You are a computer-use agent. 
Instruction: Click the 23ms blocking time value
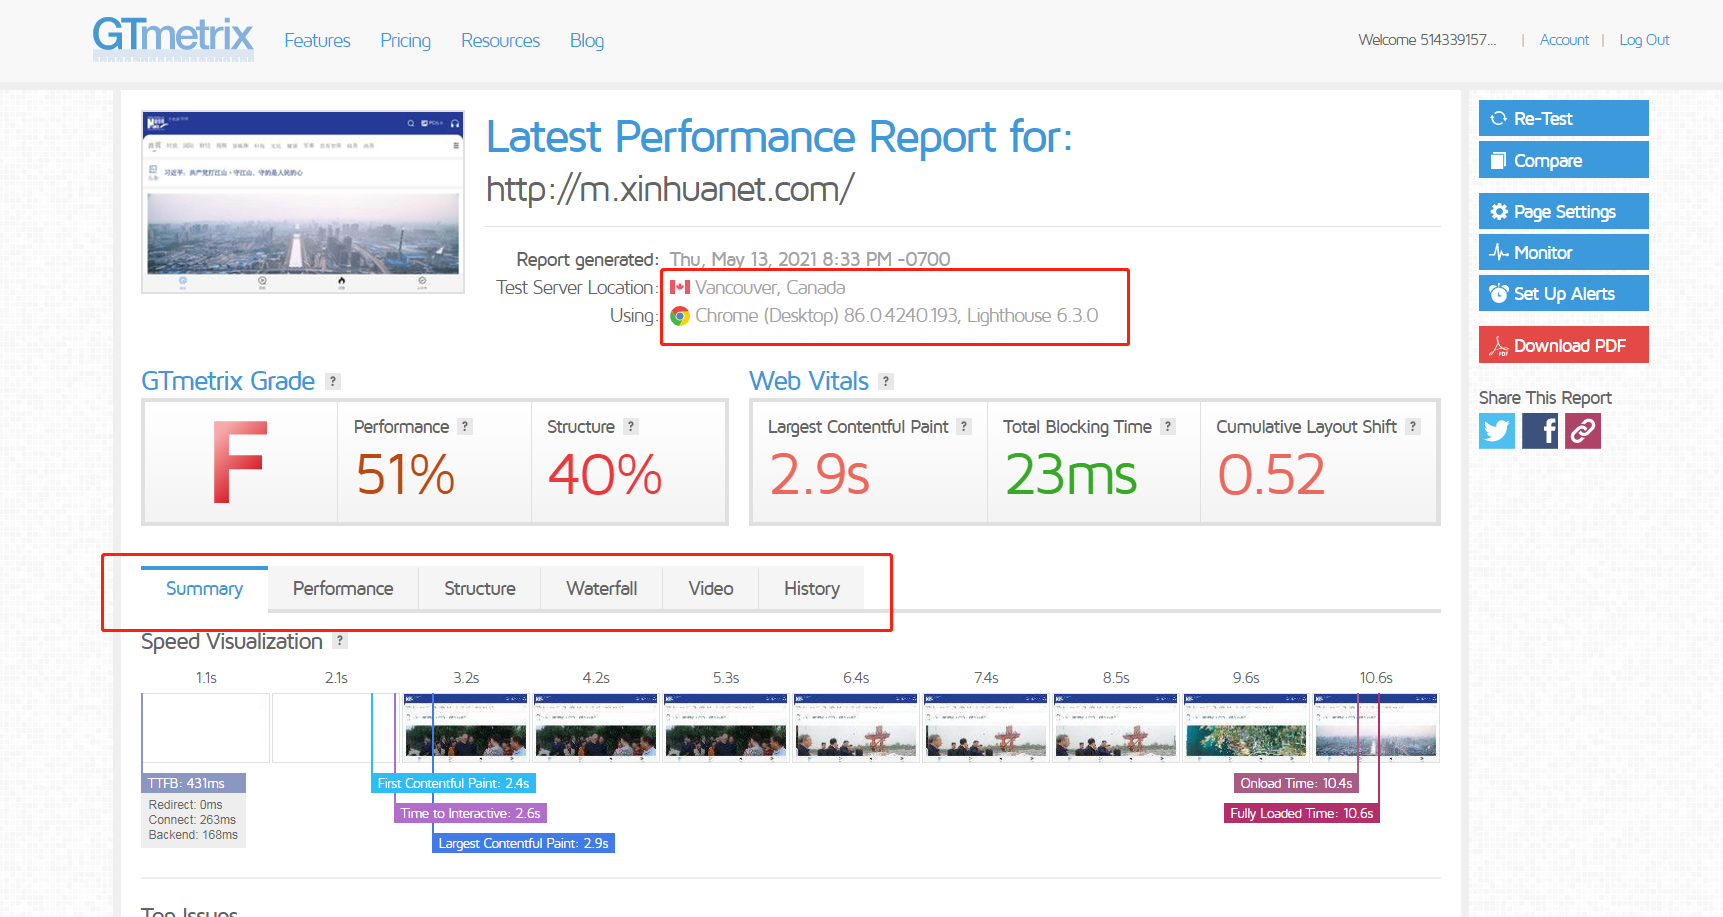pos(1071,474)
